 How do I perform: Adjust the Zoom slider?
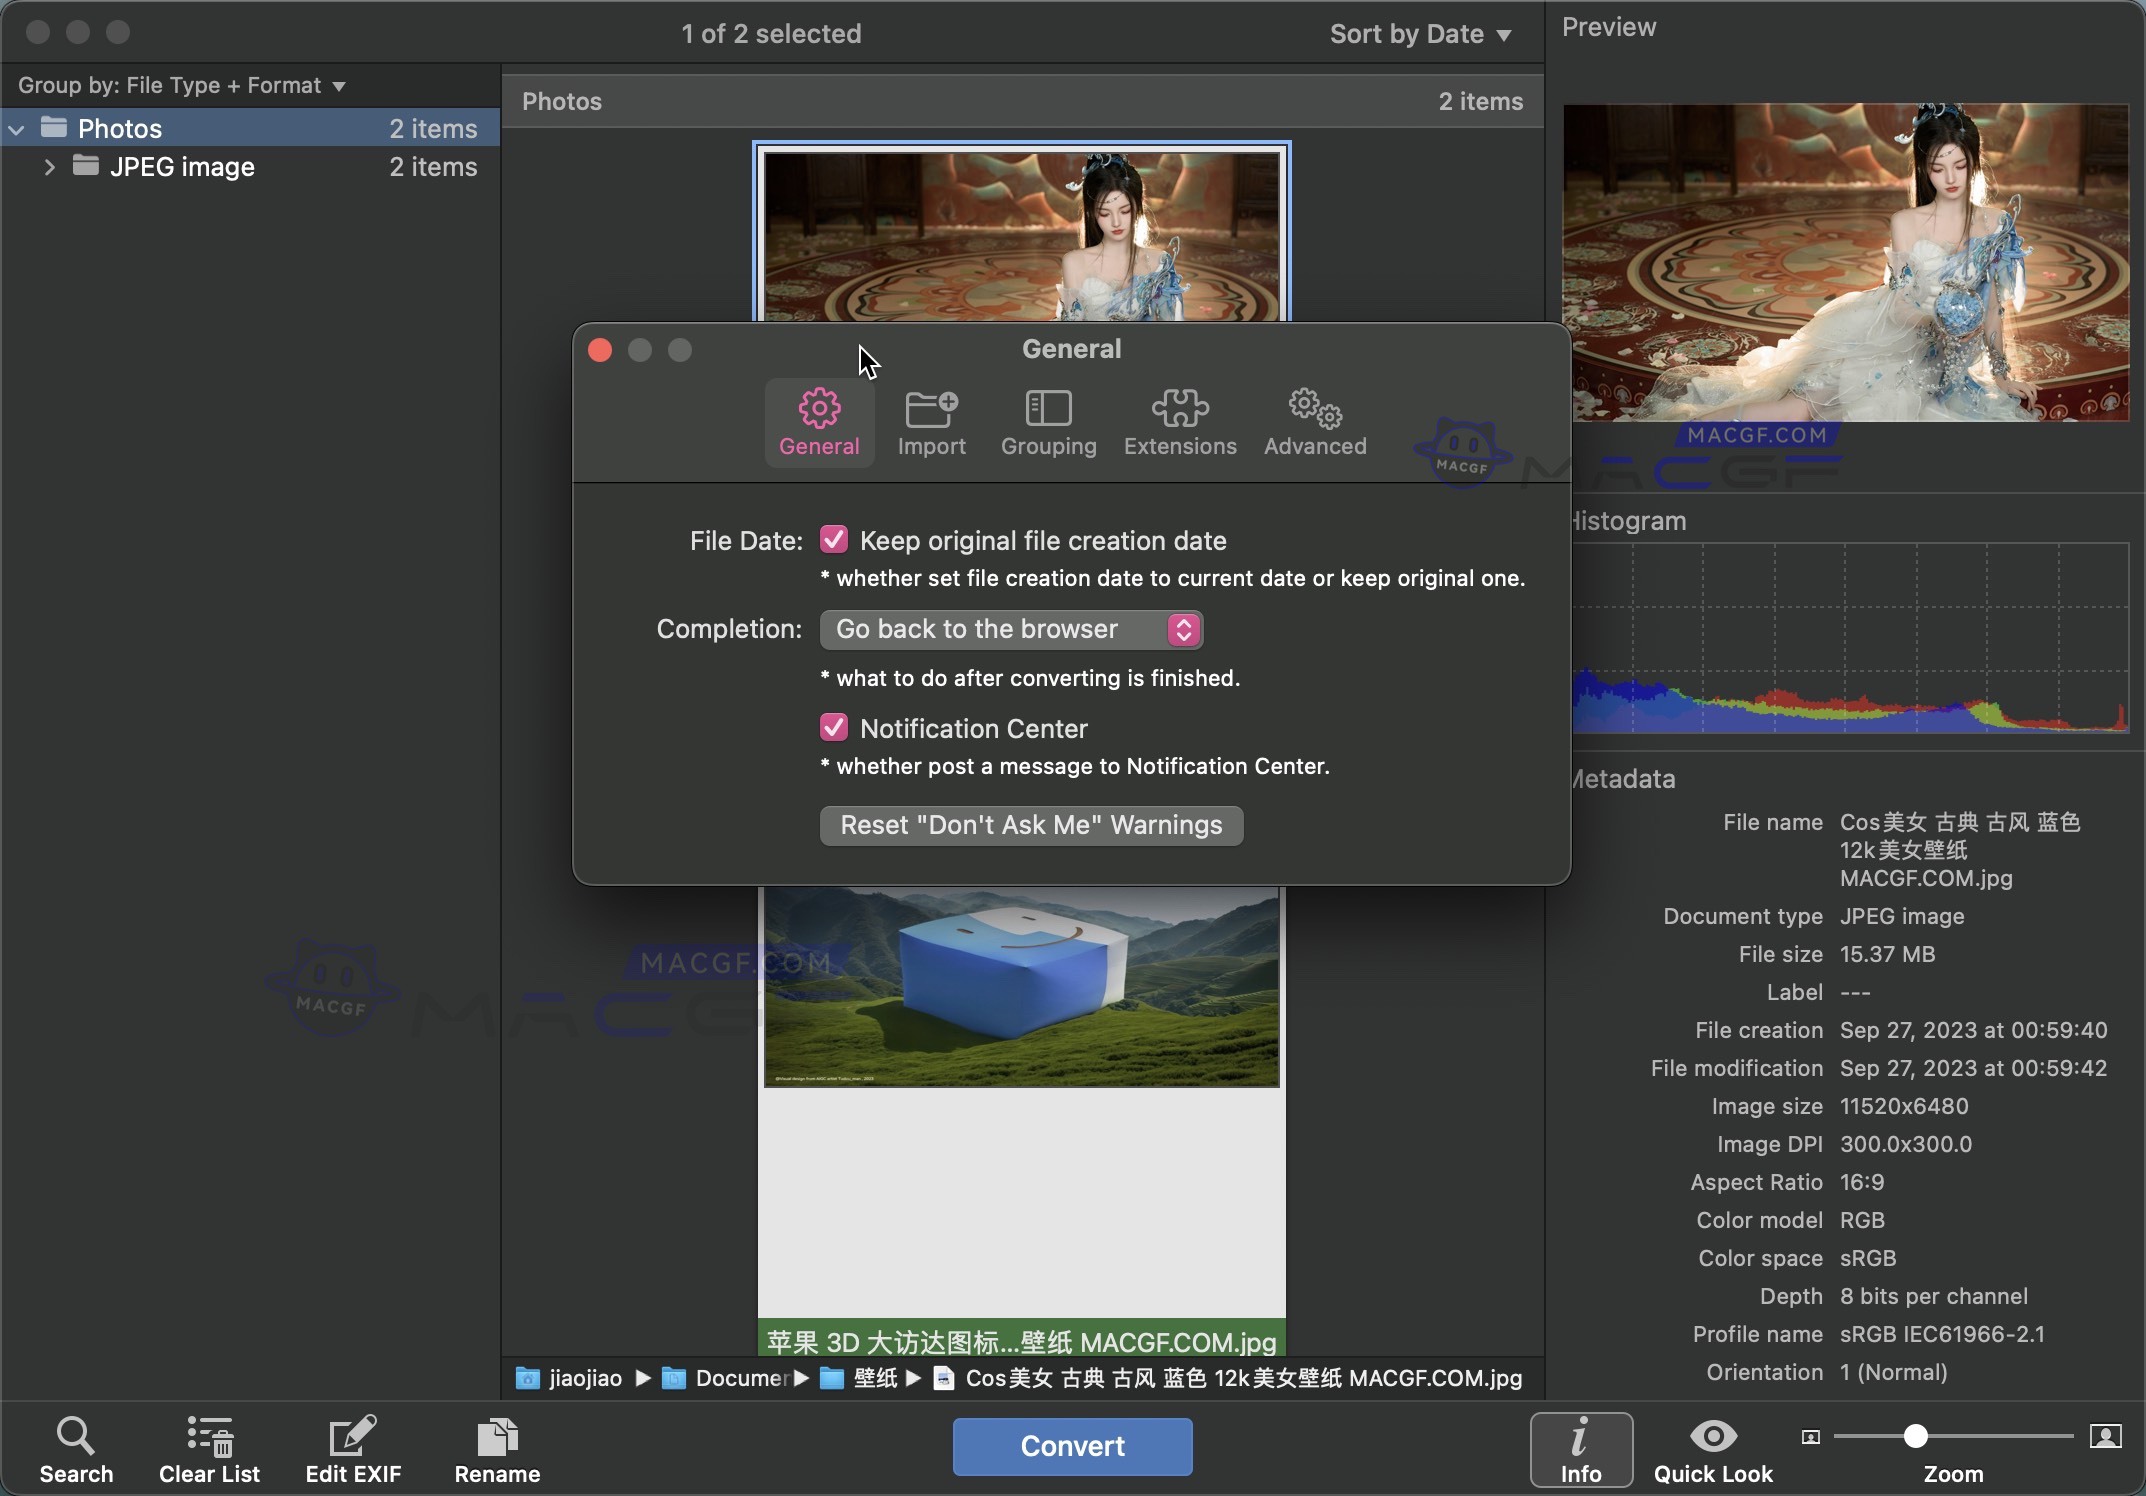pyautogui.click(x=1917, y=1437)
